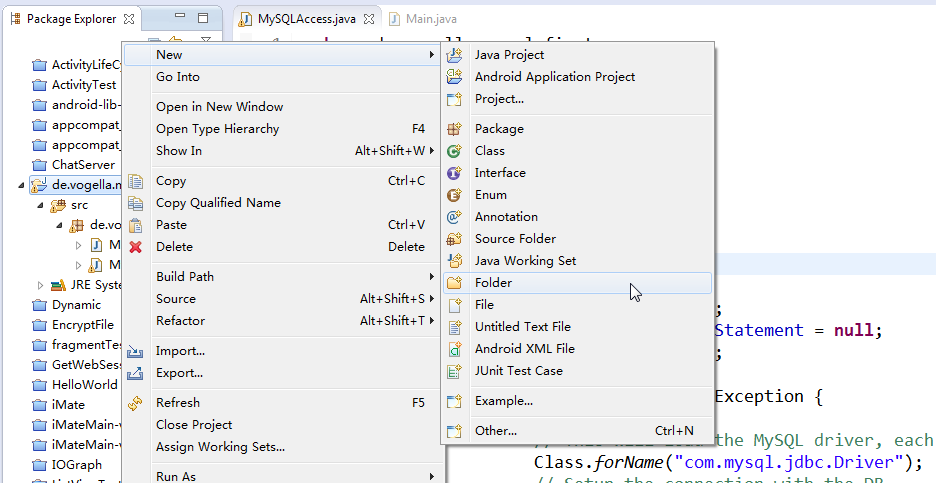Choose the Interface icon

click(455, 173)
